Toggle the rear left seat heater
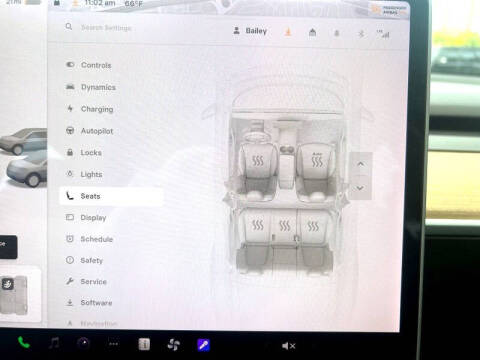This screenshot has width=480, height=360. click(x=257, y=225)
